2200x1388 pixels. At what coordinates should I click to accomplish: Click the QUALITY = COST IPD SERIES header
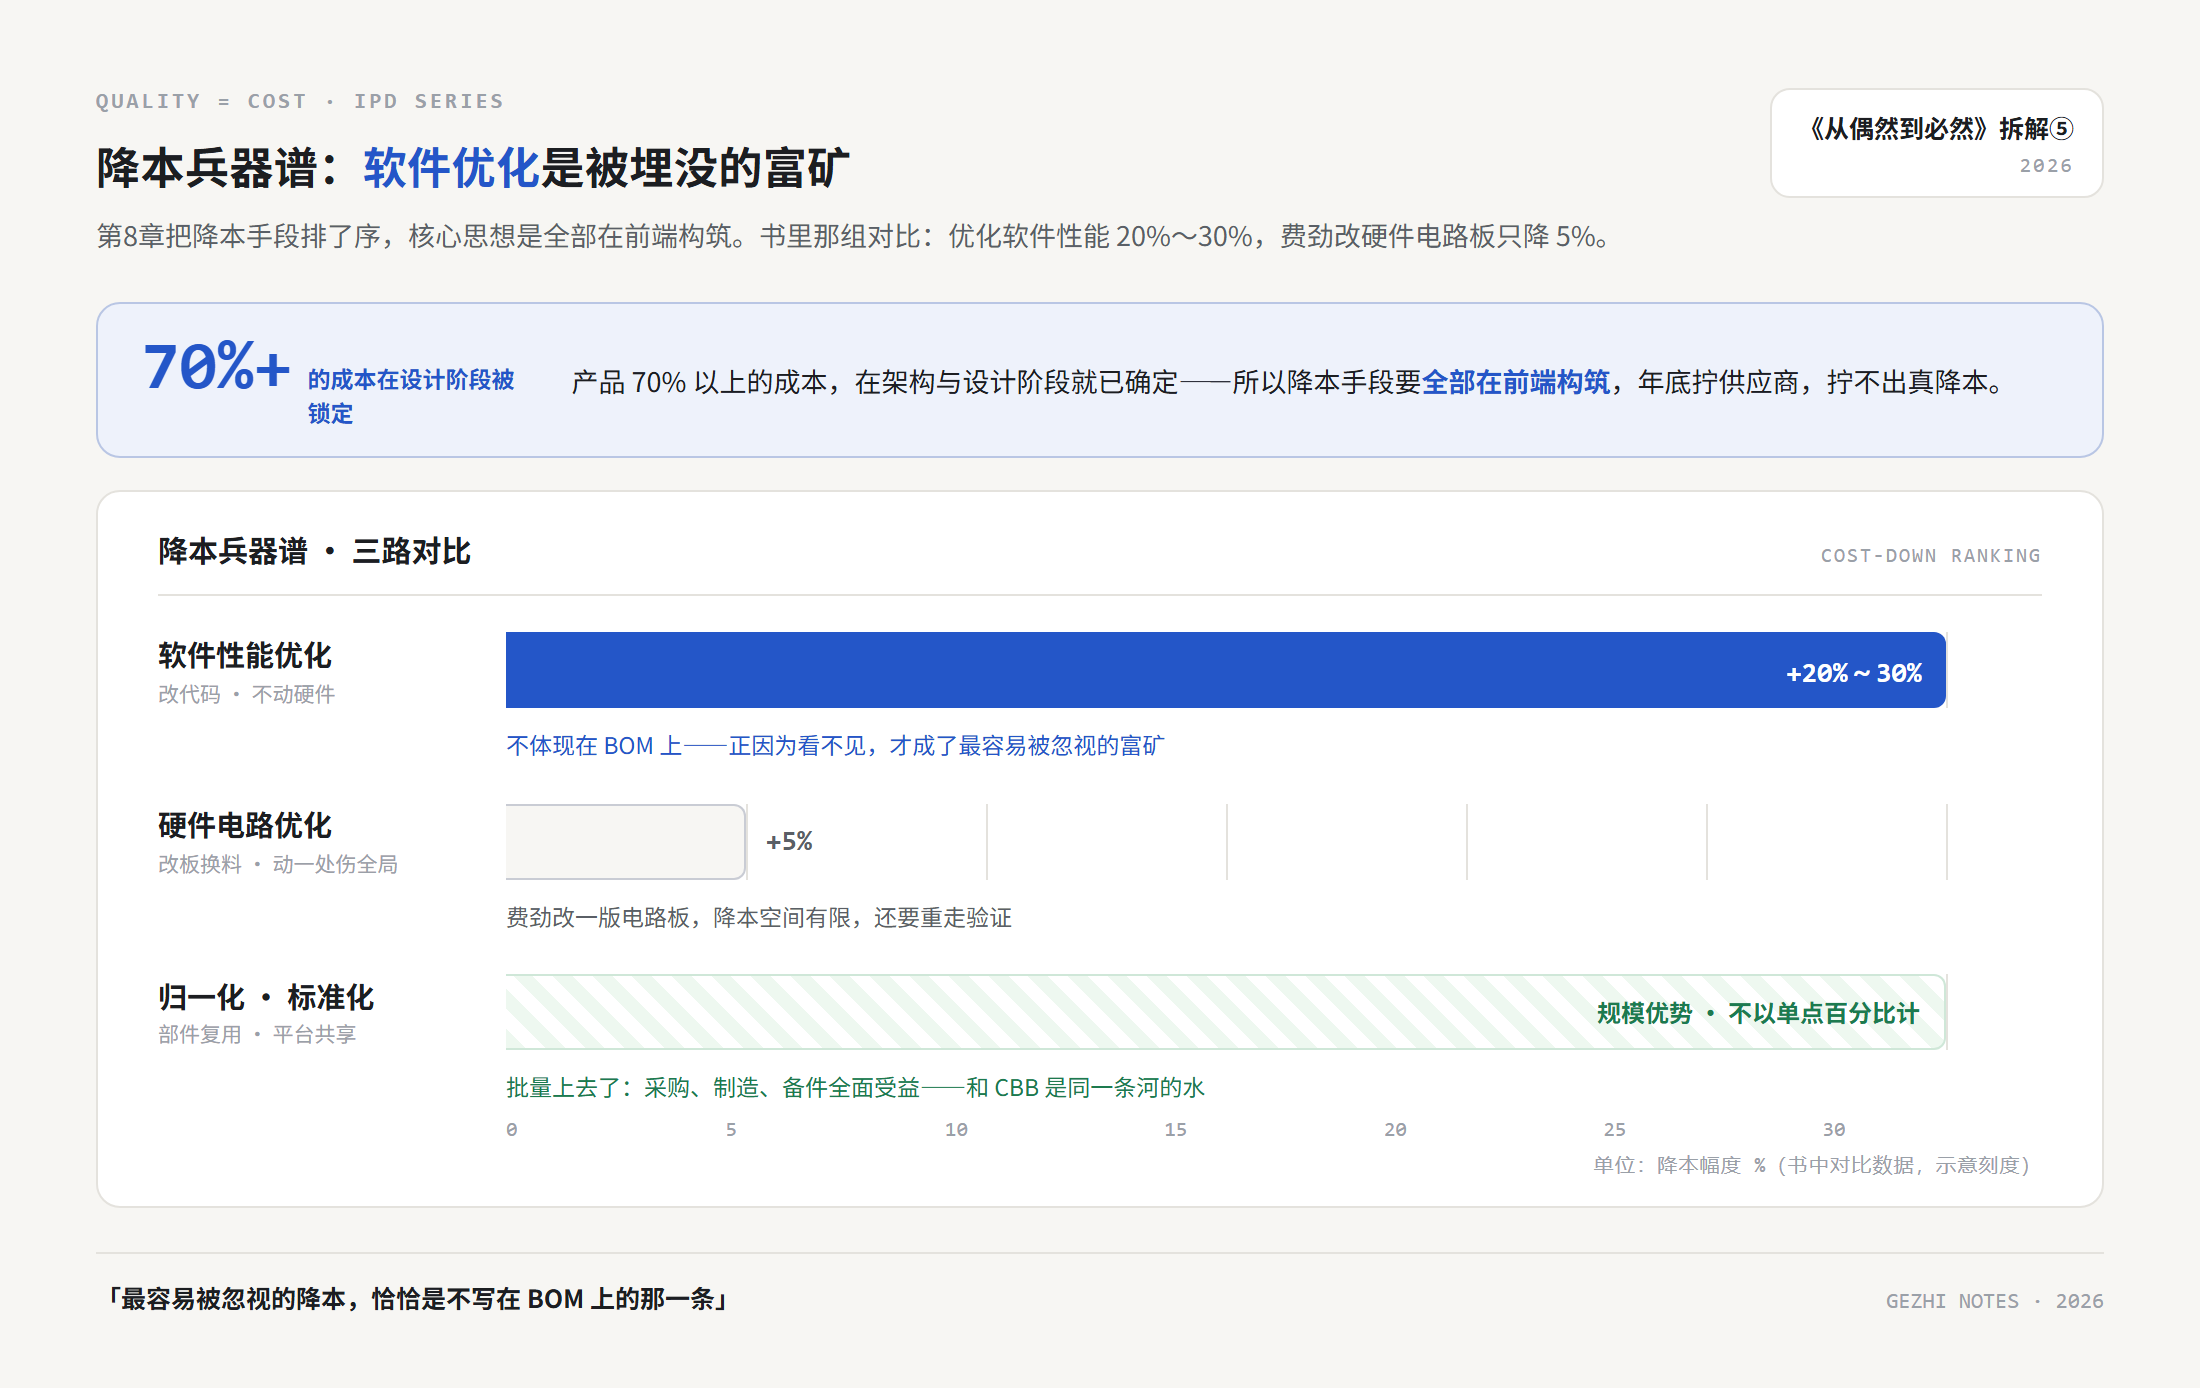coord(299,101)
